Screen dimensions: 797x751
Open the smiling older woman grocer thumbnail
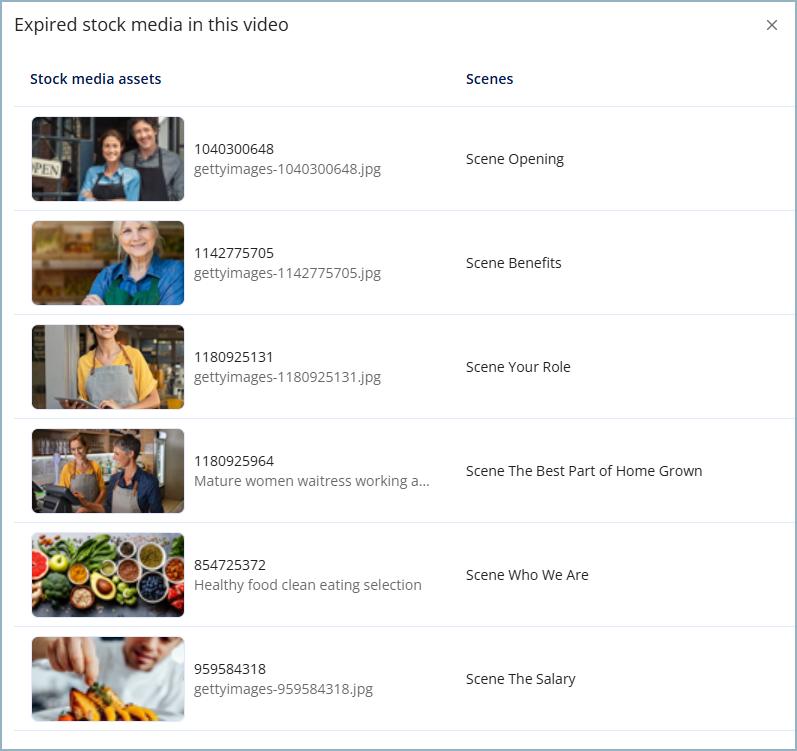point(108,263)
